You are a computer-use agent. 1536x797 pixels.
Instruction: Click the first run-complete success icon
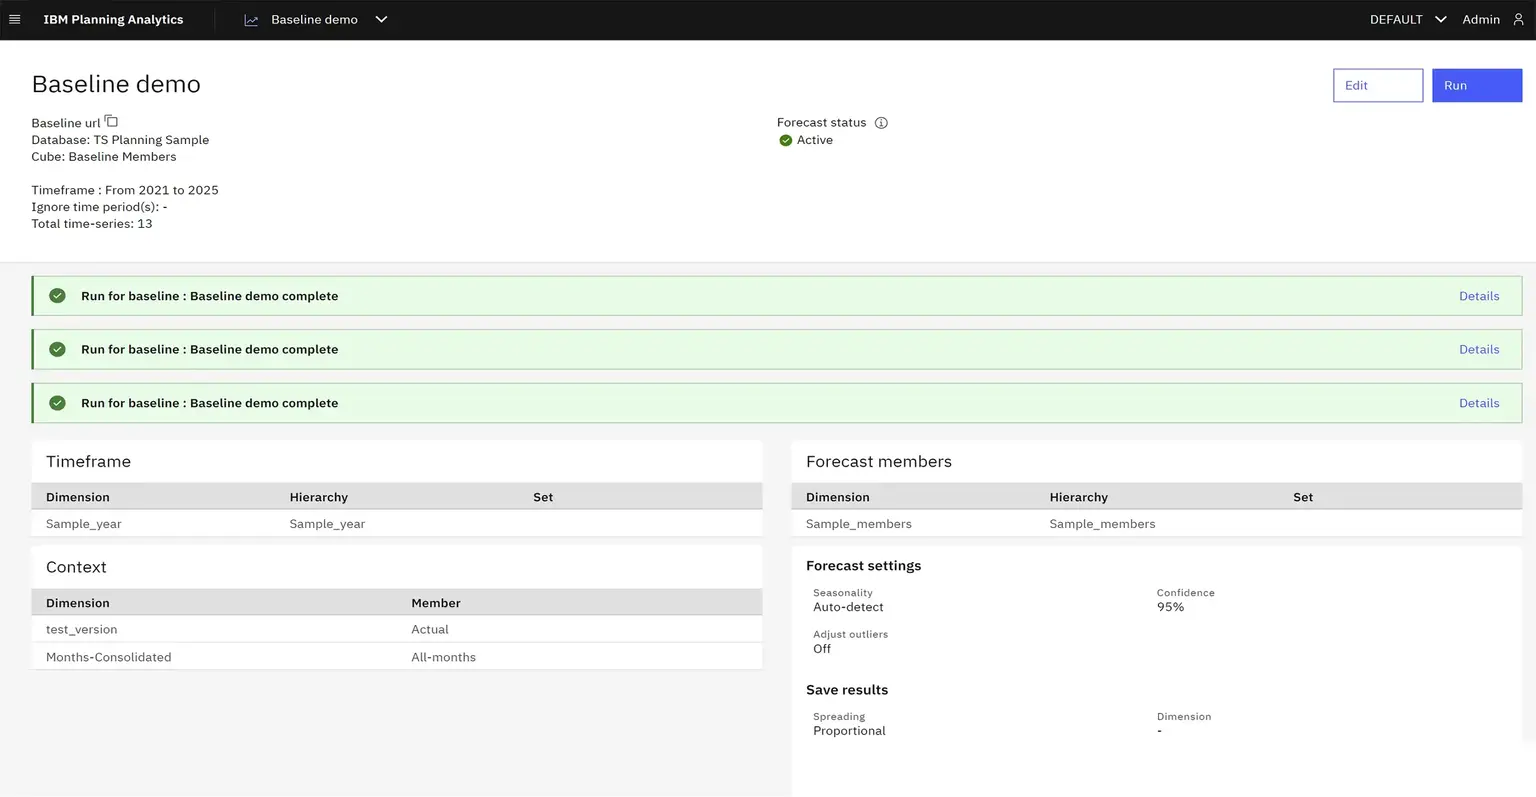click(x=57, y=296)
